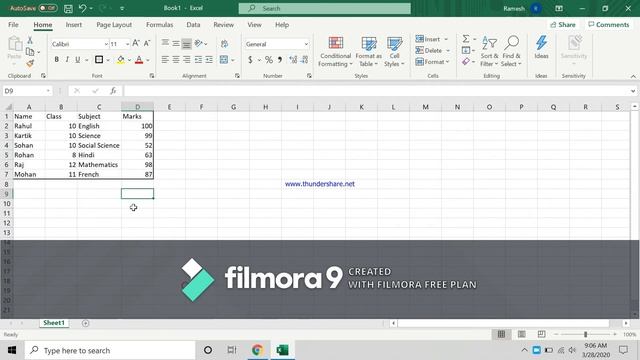Select the Sheet1 tab
The height and width of the screenshot is (360, 640).
(54, 322)
